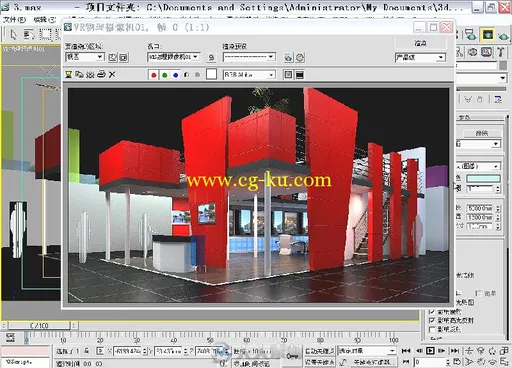Open the render setup dialog icon
Screen dimensions: 512x368
pos(288,57)
